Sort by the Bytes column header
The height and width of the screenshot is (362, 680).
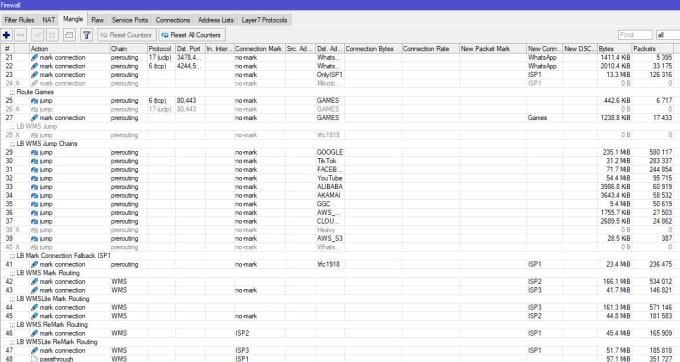tap(614, 49)
